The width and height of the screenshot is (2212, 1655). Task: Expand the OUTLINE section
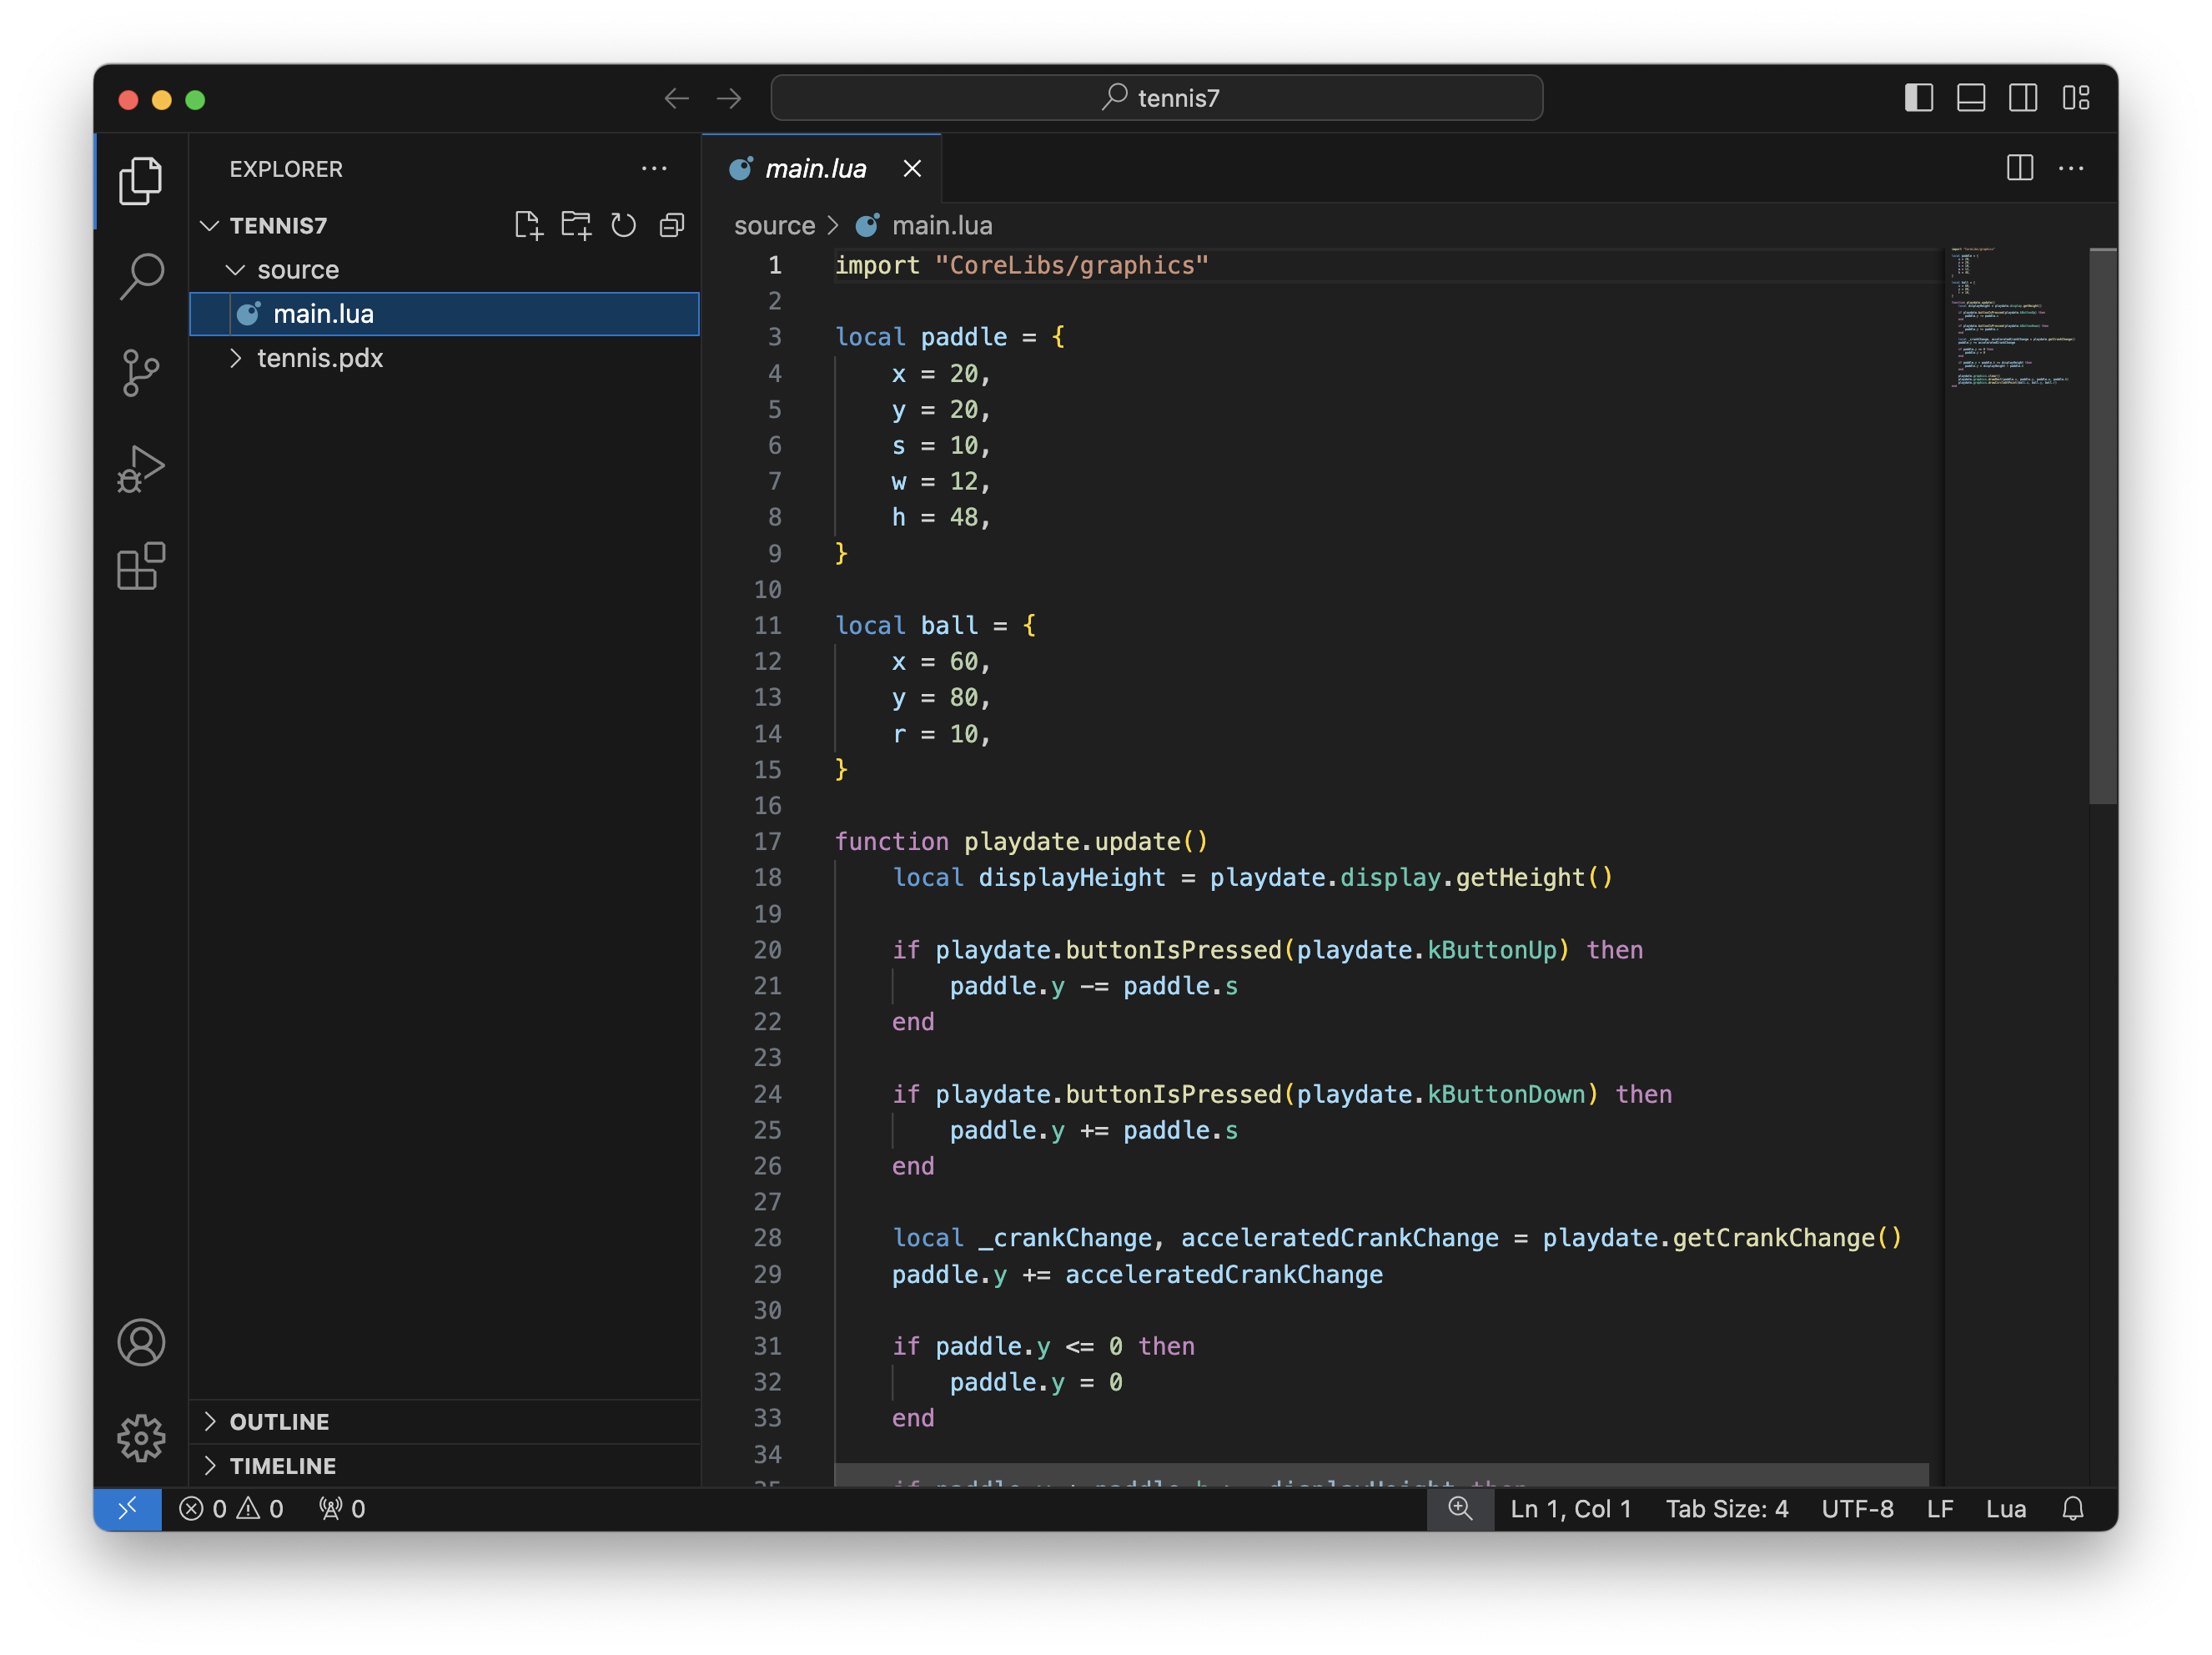(x=444, y=1421)
